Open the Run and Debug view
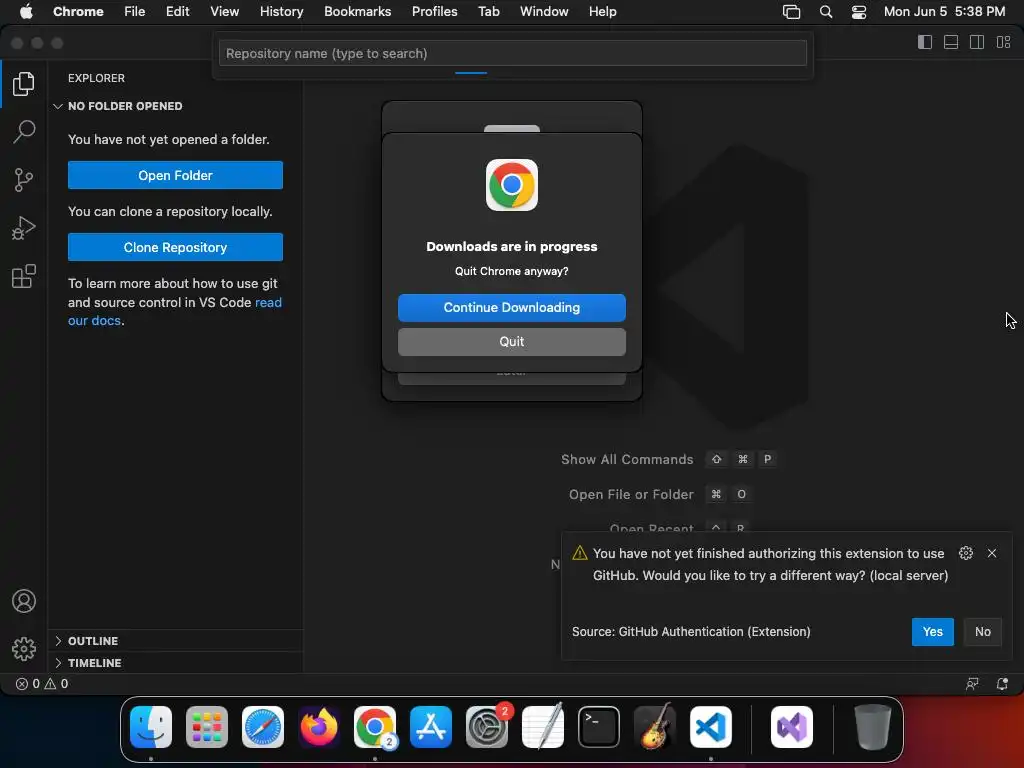1024x768 pixels. point(24,228)
